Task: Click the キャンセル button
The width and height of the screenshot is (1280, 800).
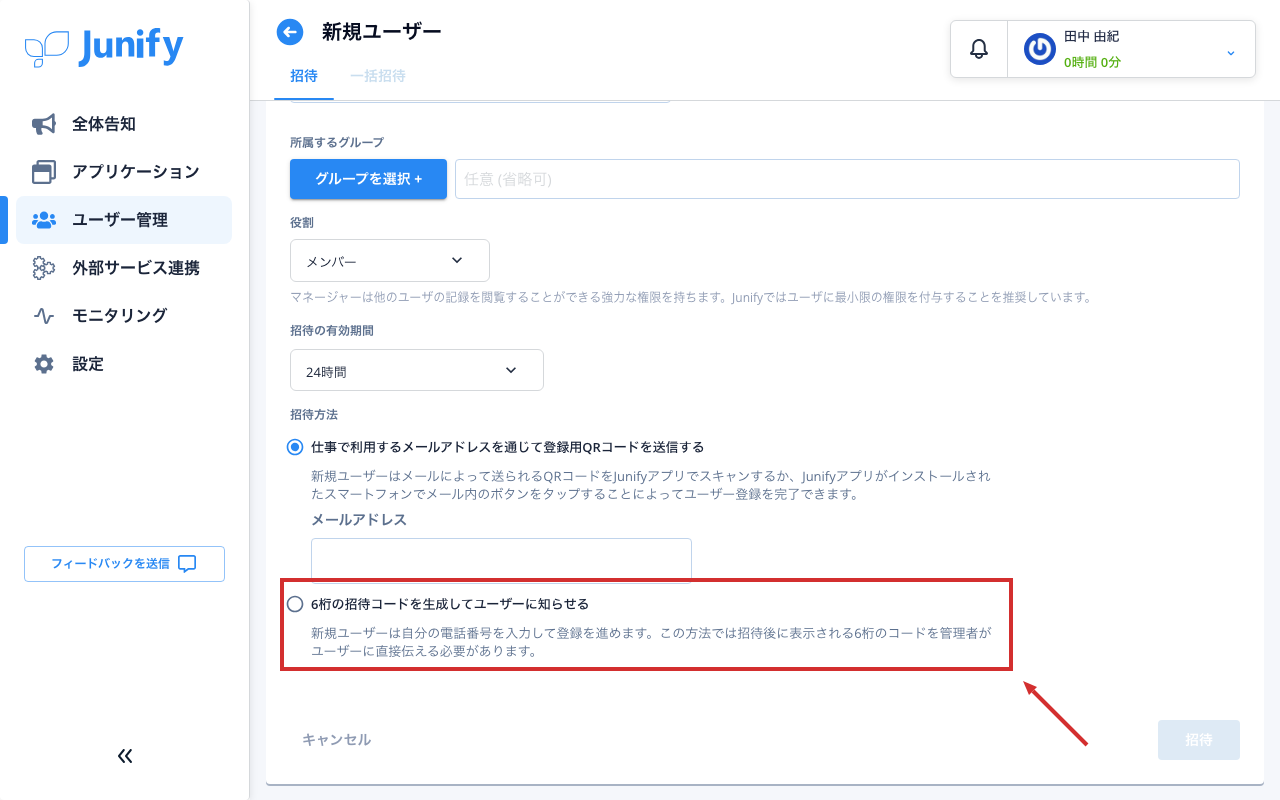Action: (x=336, y=740)
